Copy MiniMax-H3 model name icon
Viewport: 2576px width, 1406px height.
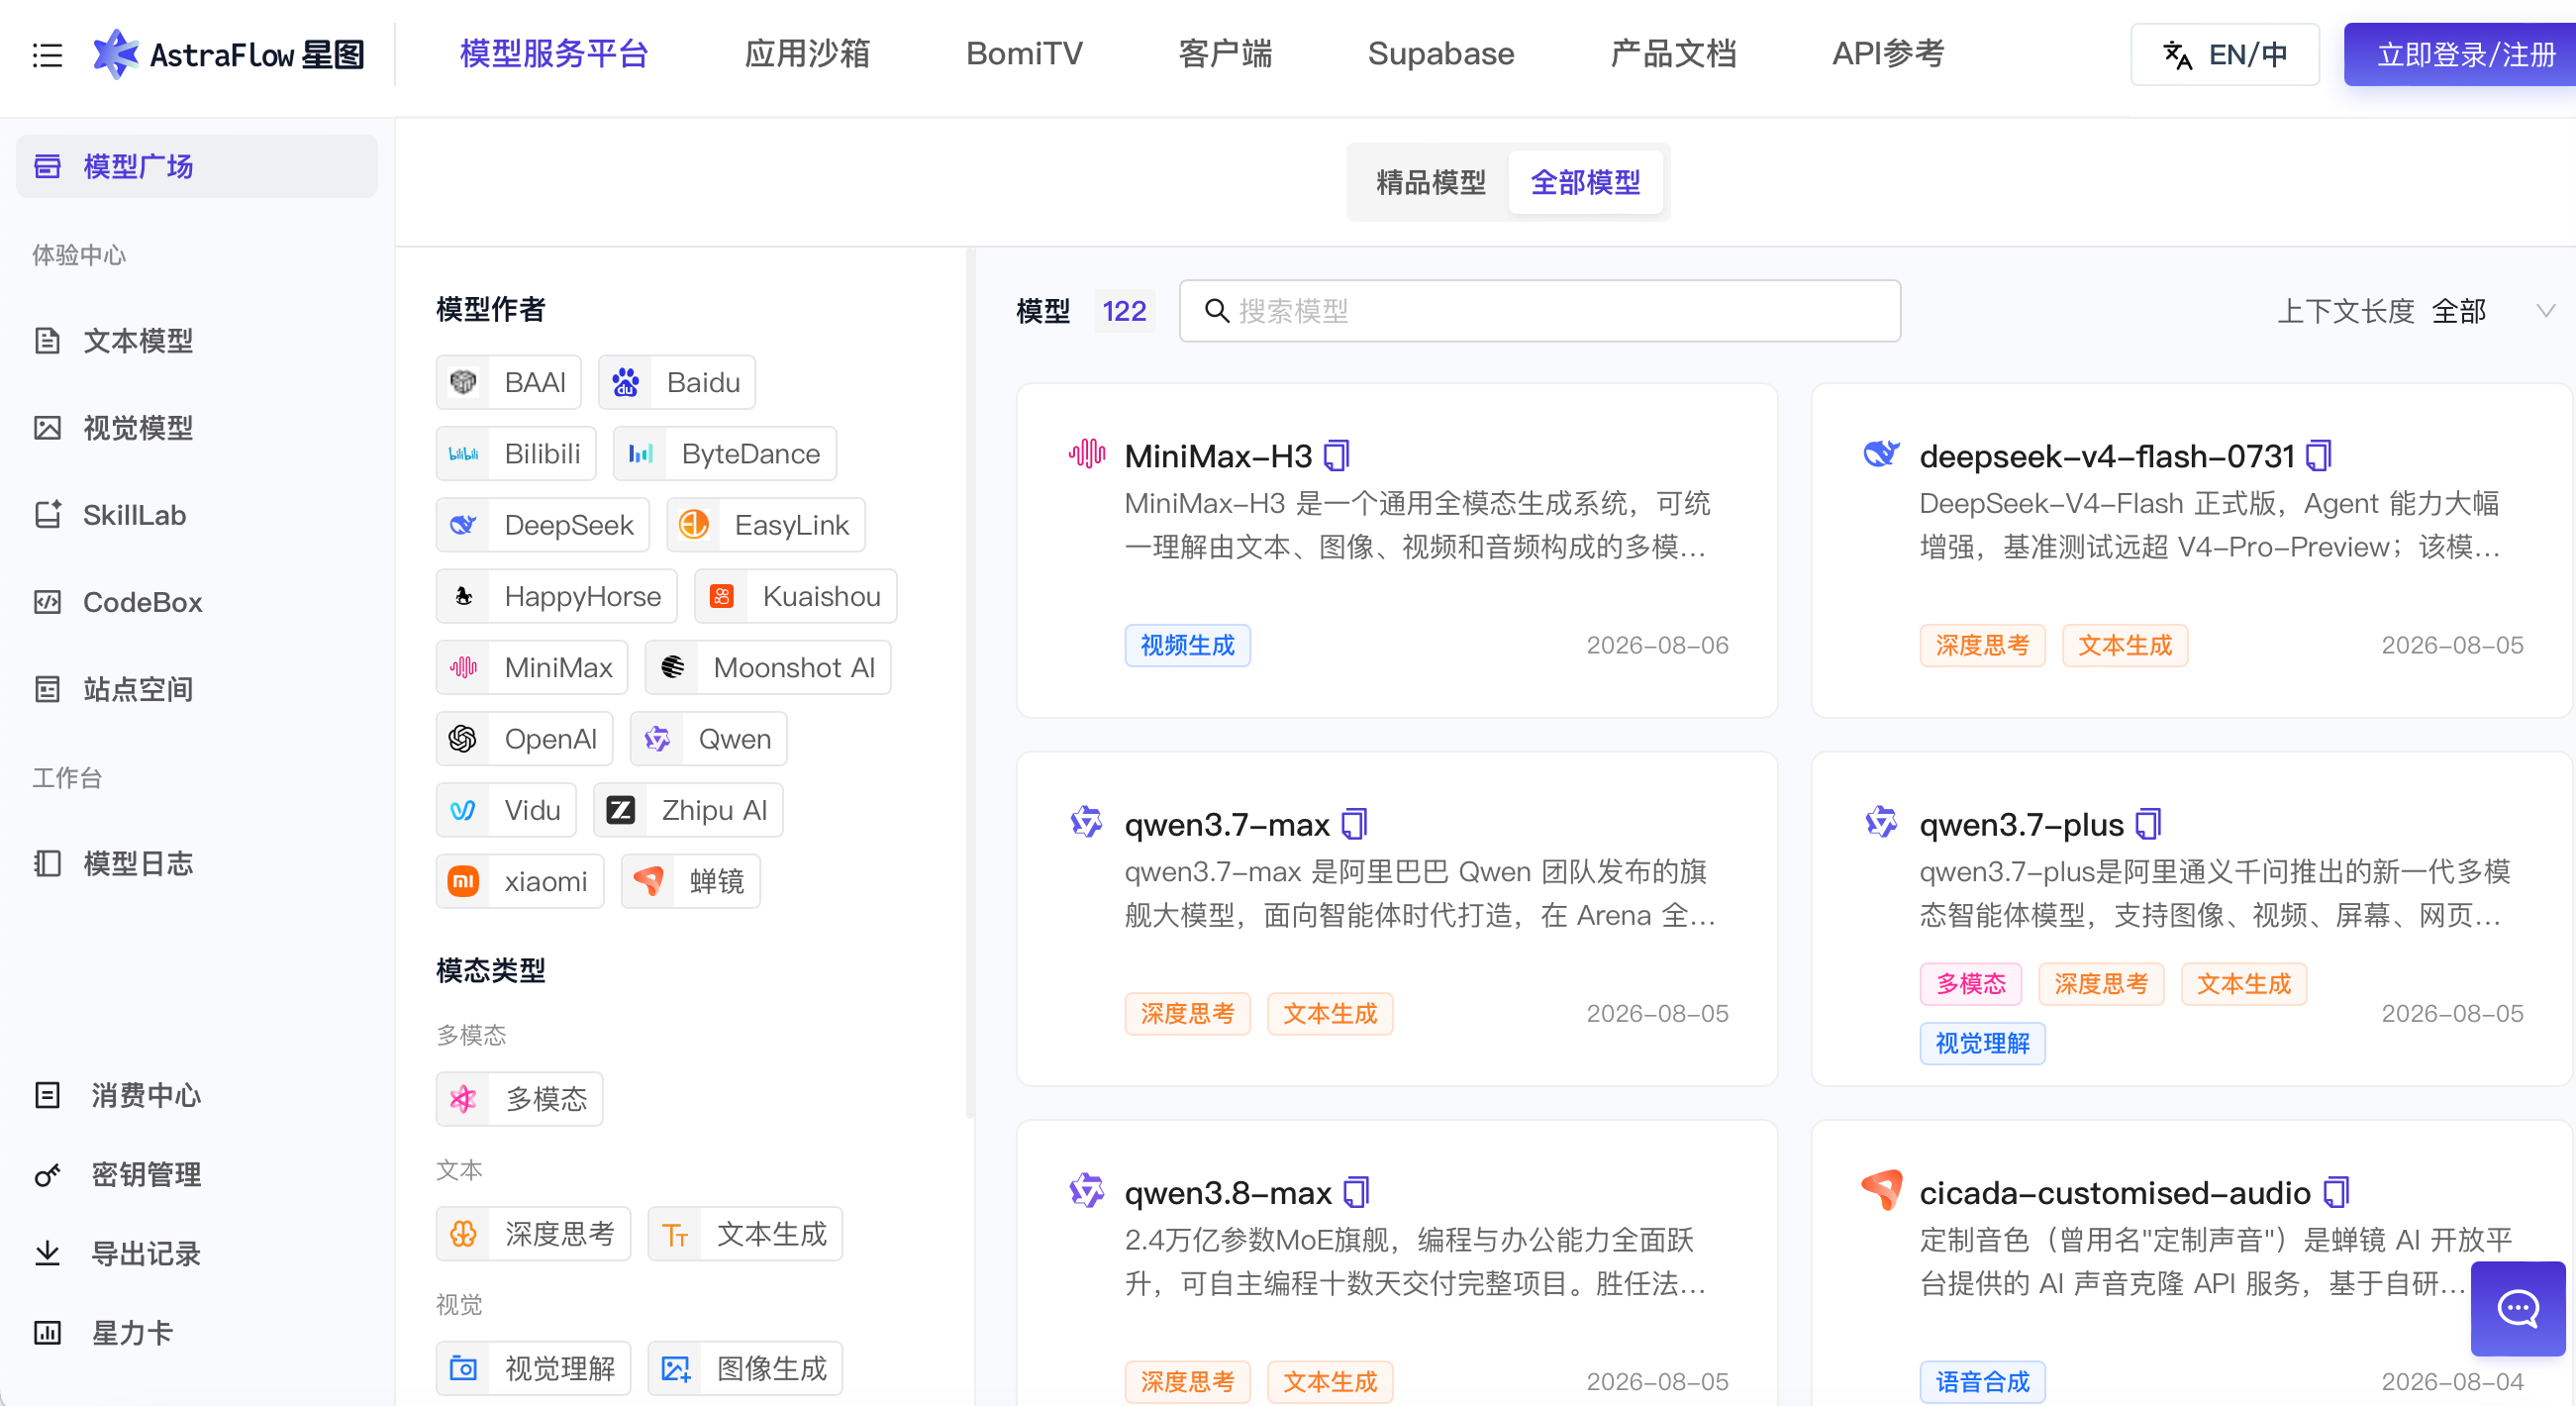(x=1336, y=456)
